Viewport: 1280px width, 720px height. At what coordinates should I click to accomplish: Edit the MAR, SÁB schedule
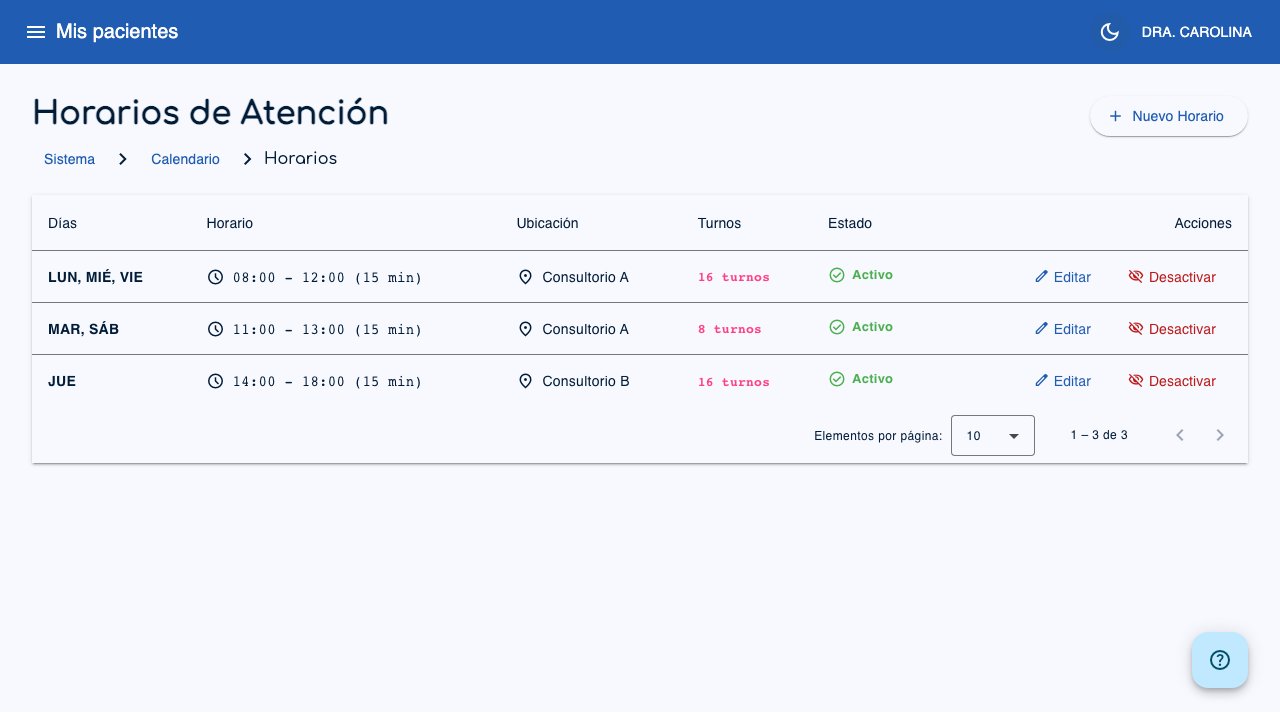click(1063, 329)
